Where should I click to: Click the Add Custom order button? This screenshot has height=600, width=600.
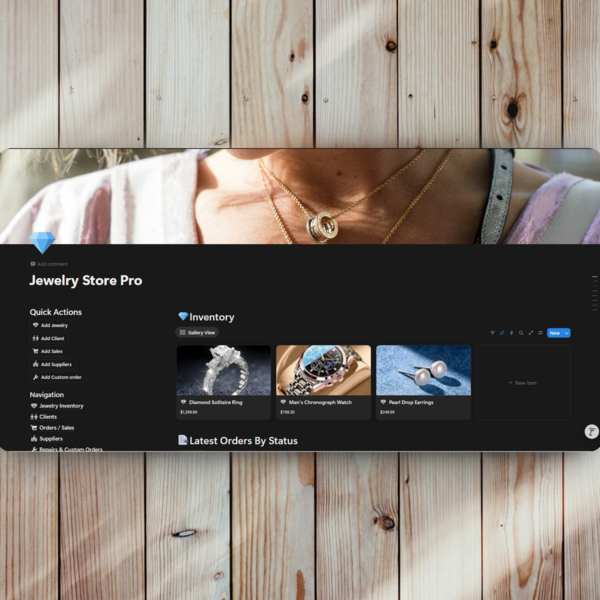57,377
